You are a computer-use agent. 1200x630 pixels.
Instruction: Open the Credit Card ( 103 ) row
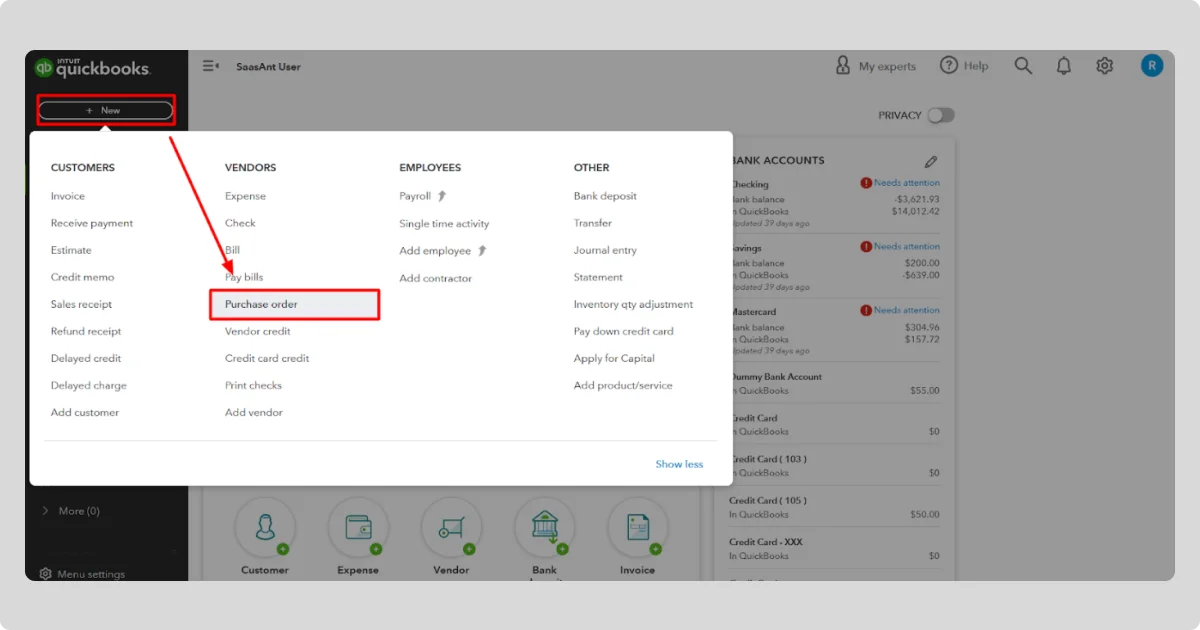tap(834, 465)
